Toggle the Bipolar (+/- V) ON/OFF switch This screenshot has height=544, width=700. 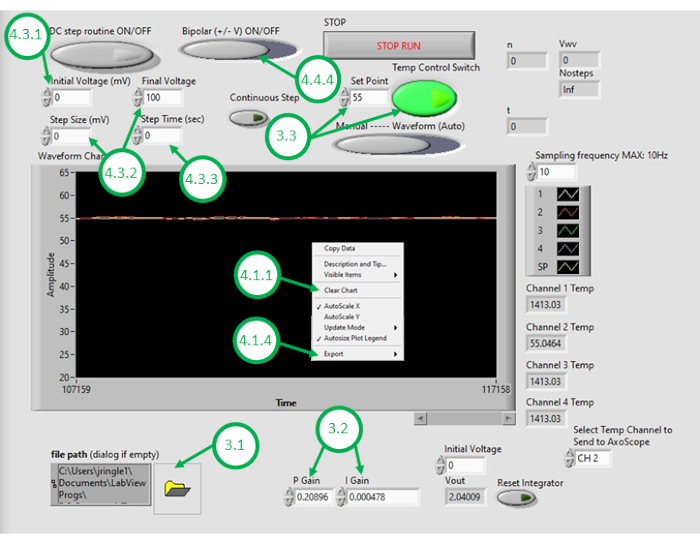[x=238, y=50]
